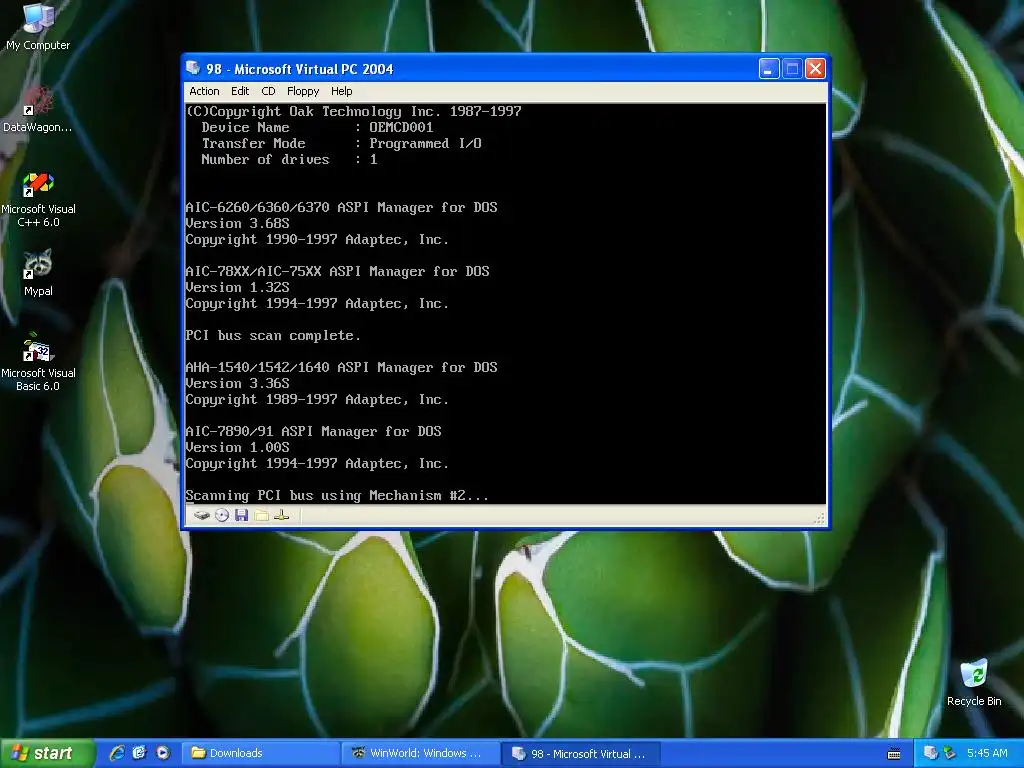Click the second system tray icon
Screen dimensions: 1024x768
(950, 753)
